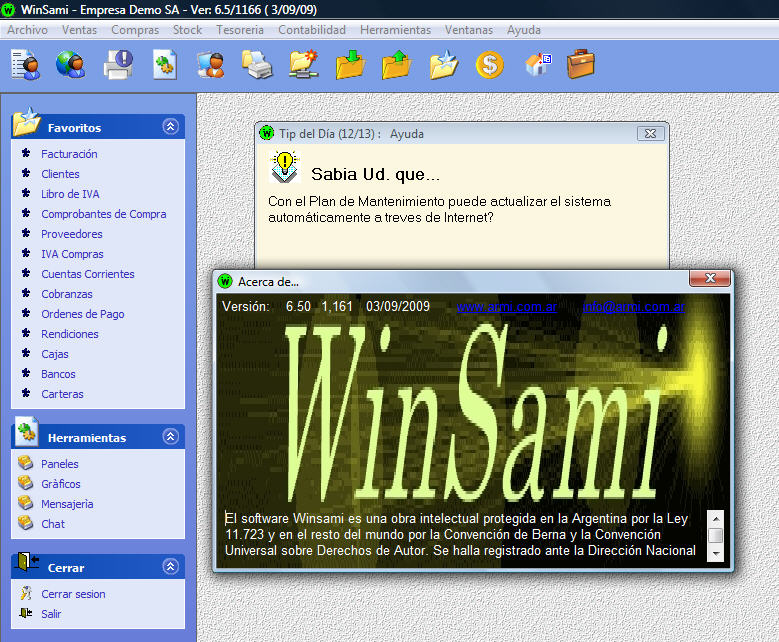This screenshot has height=642, width=779.
Task: Open Cuentas Corrientes favorite
Action: point(87,274)
